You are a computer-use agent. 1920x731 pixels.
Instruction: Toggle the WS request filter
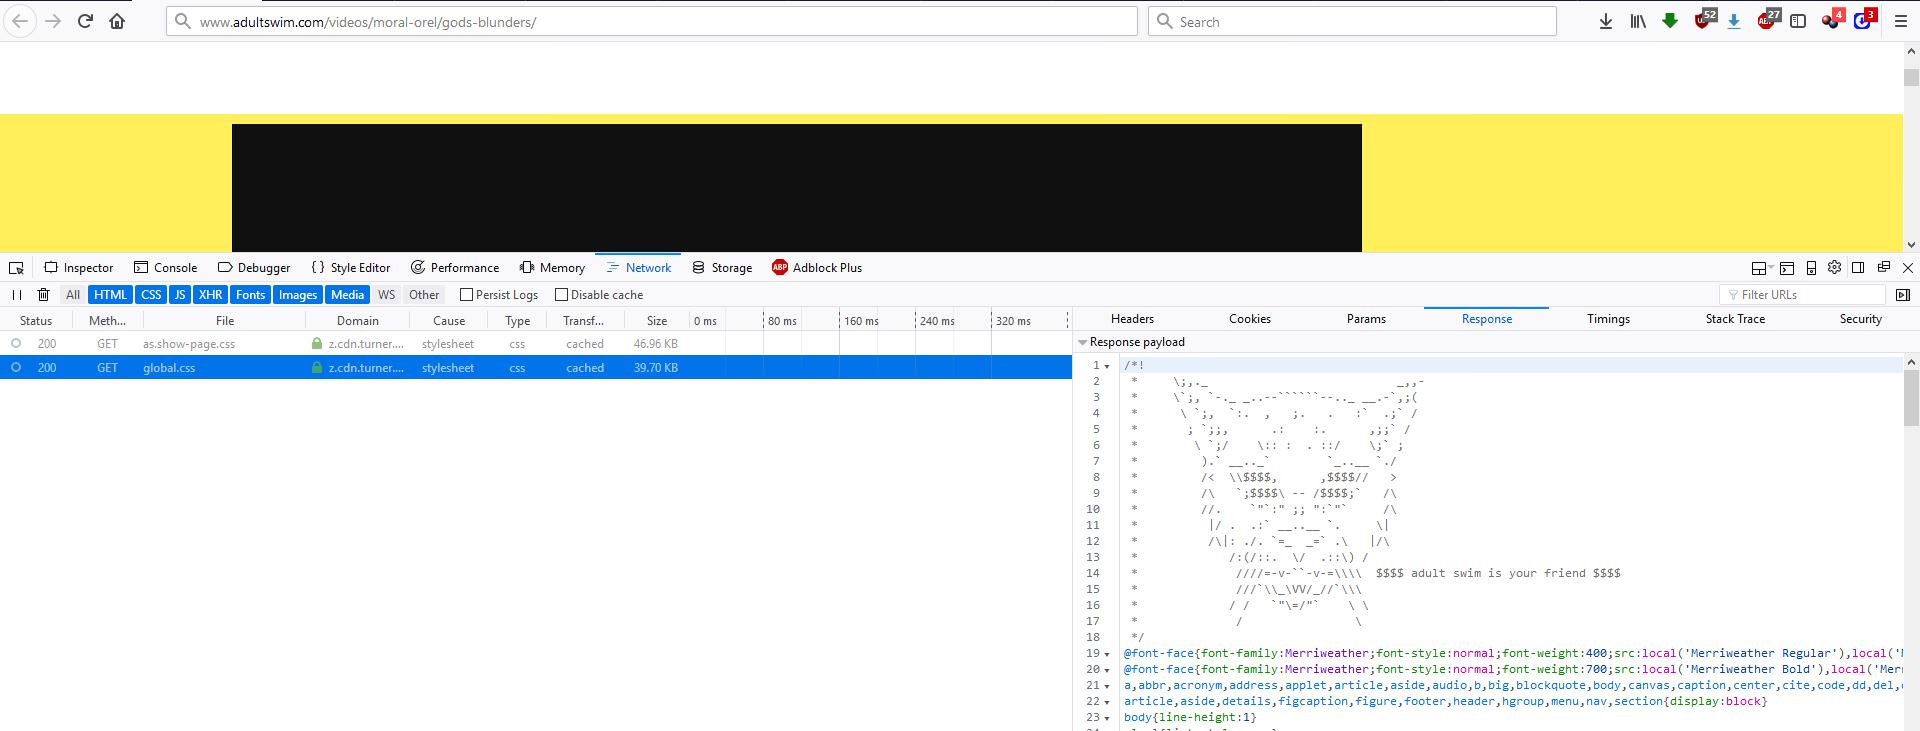(386, 295)
